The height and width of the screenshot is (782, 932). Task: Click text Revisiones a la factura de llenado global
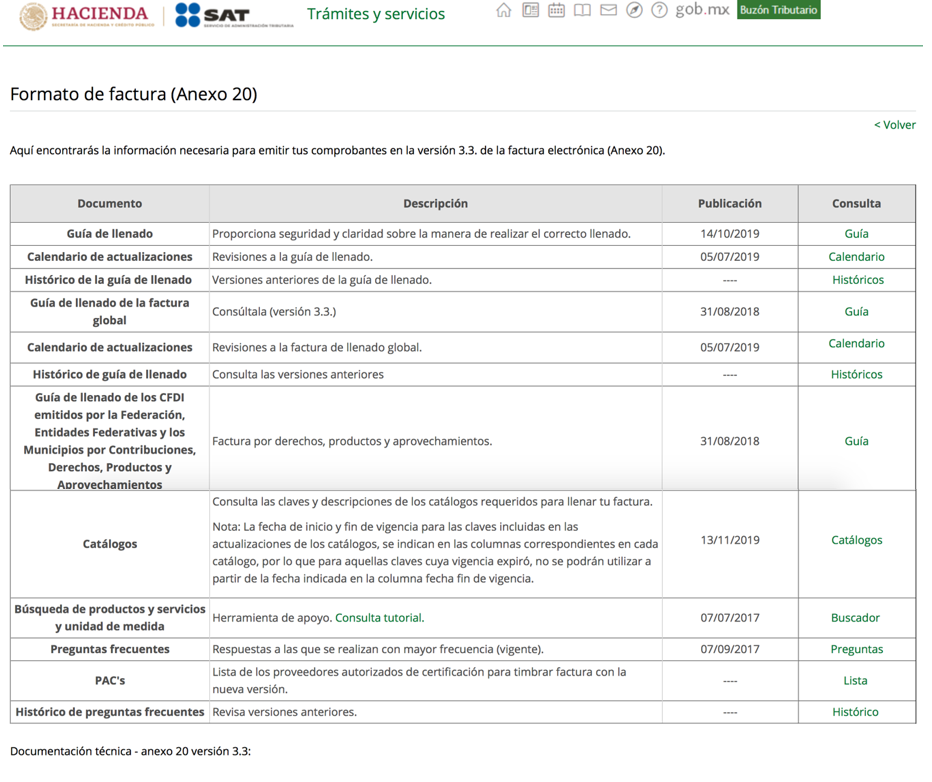click(317, 347)
